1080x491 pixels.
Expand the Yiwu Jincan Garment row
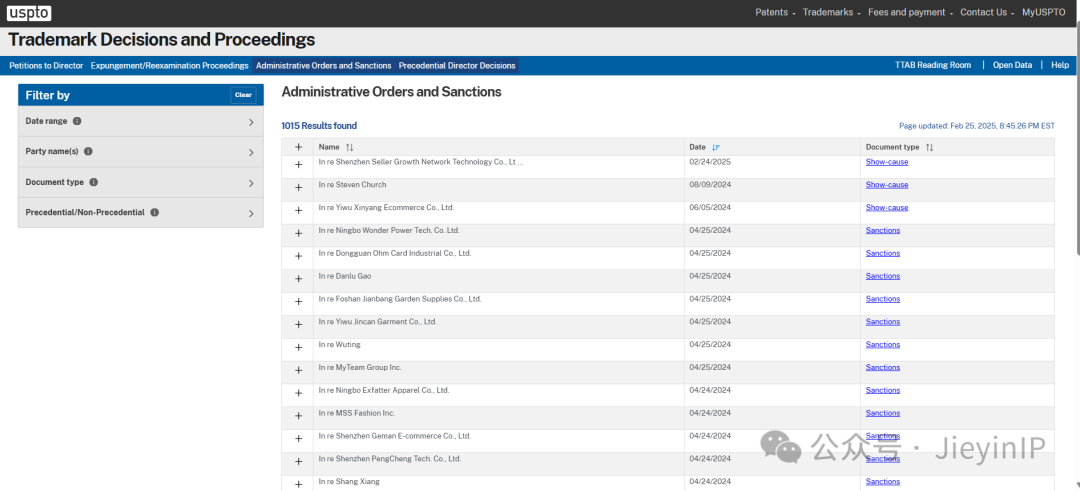[x=298, y=324]
